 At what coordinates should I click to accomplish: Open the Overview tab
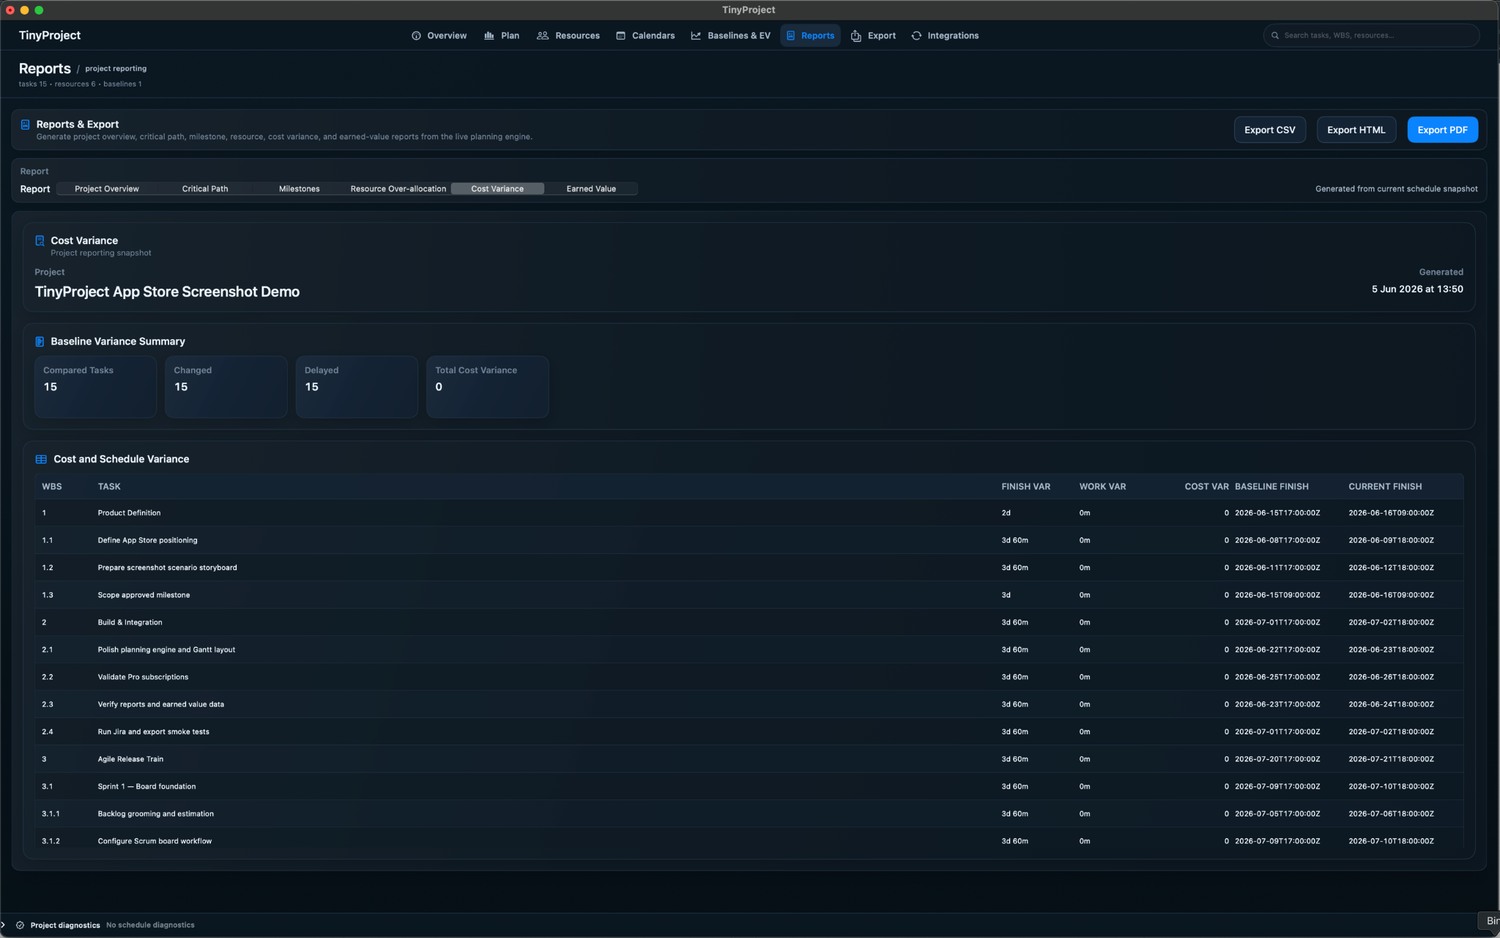(439, 36)
